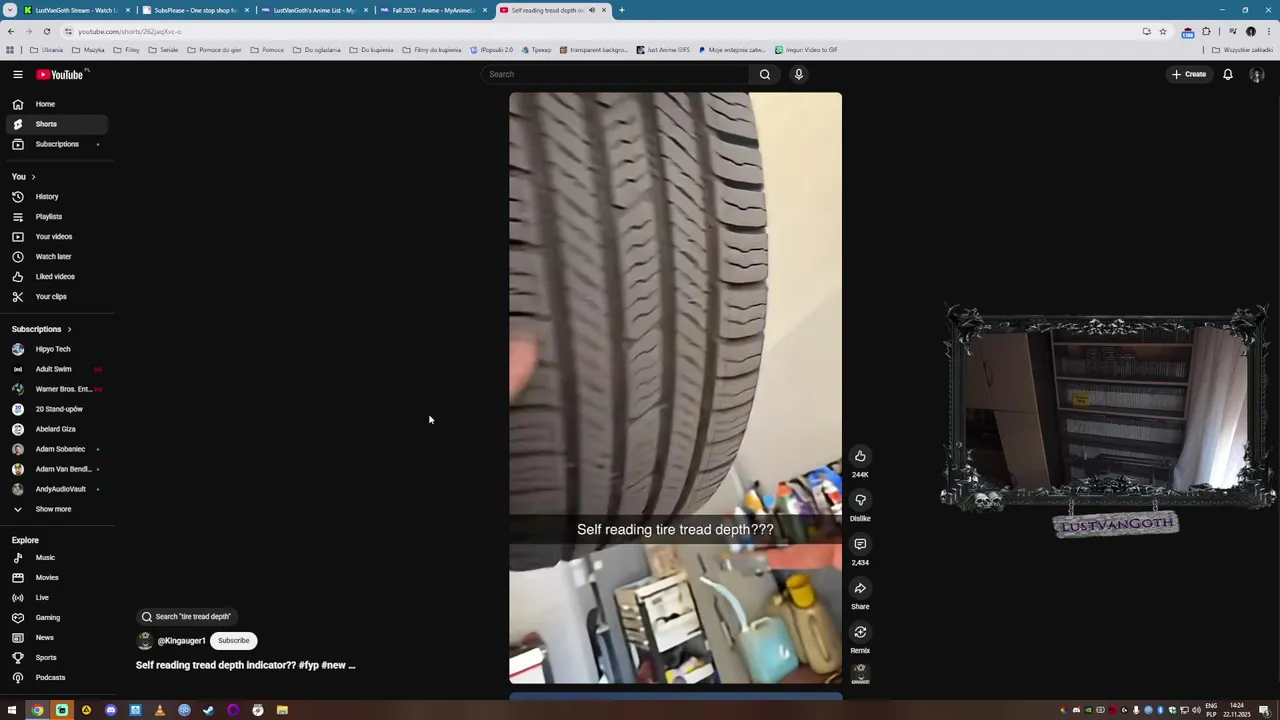
Task: Switch to LustVanGoth Stream tab
Action: [75, 10]
